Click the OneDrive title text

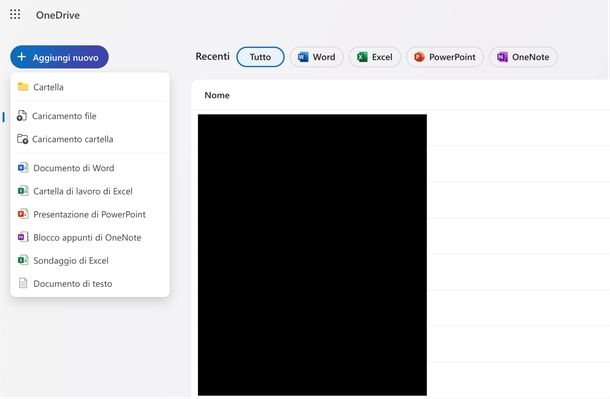click(x=58, y=15)
